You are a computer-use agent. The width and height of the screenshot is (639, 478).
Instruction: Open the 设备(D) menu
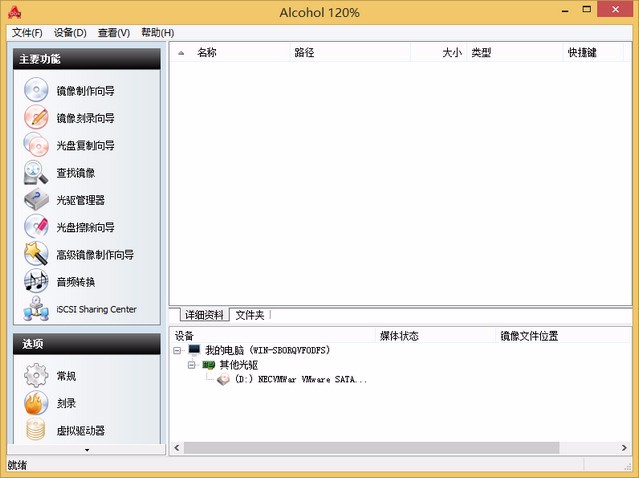click(70, 33)
